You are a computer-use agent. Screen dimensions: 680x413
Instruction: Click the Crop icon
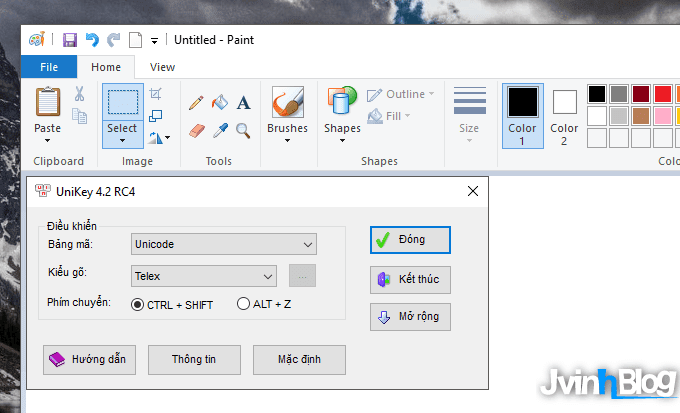pos(155,93)
